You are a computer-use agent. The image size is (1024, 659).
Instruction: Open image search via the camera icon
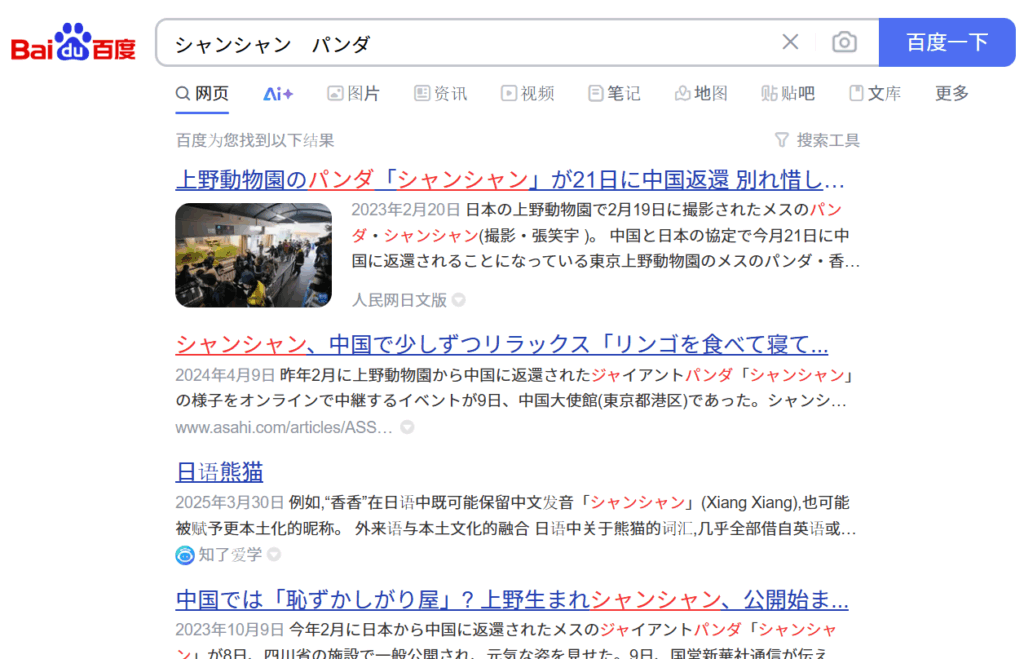click(x=844, y=42)
